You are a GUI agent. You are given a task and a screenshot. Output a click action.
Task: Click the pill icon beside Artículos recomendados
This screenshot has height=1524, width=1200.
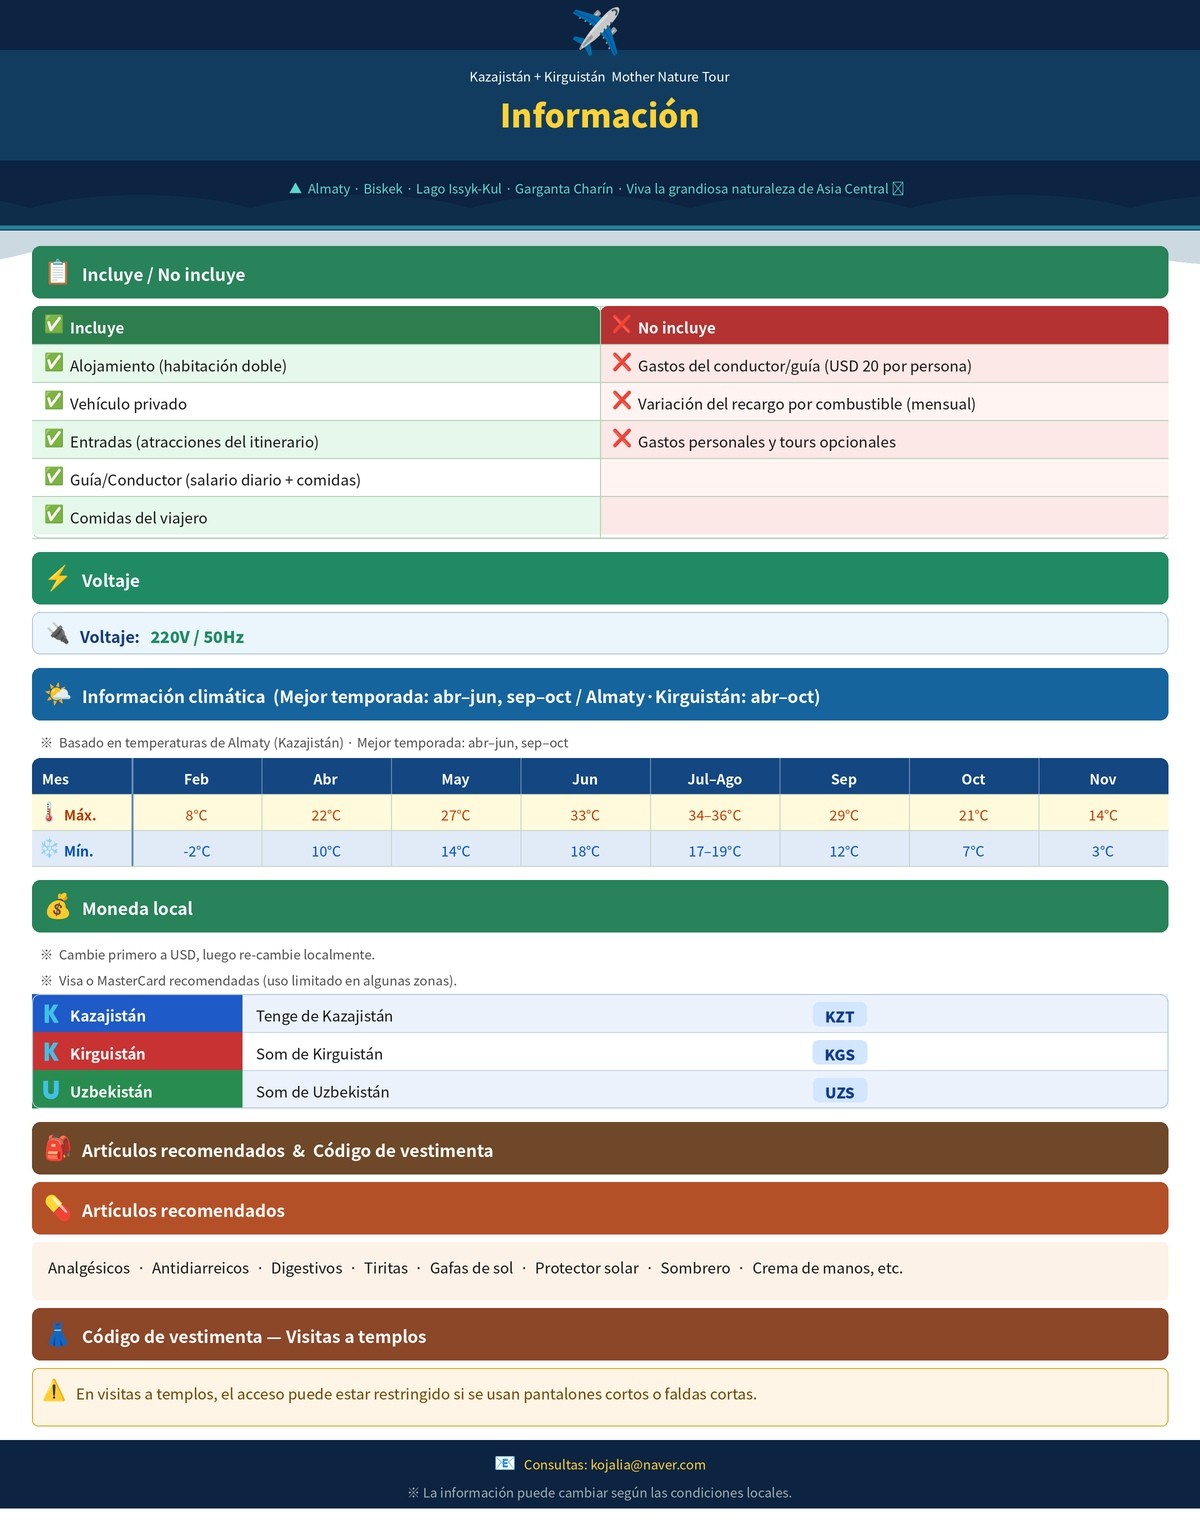58,1208
